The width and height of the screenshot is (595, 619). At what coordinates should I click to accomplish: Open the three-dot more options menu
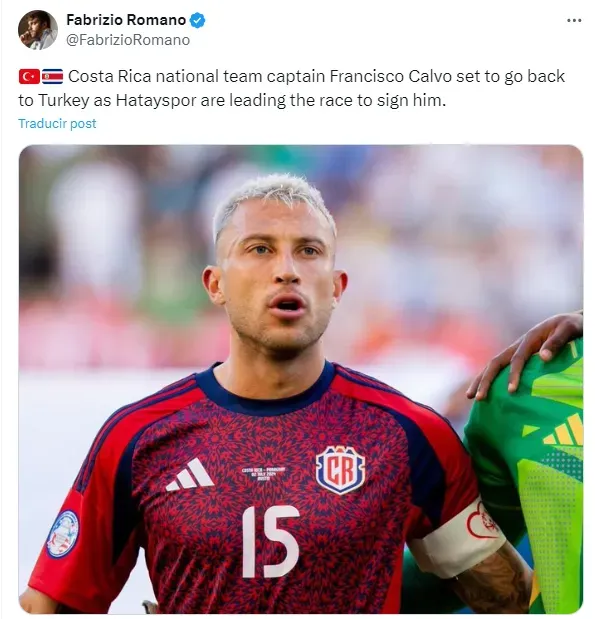574,21
